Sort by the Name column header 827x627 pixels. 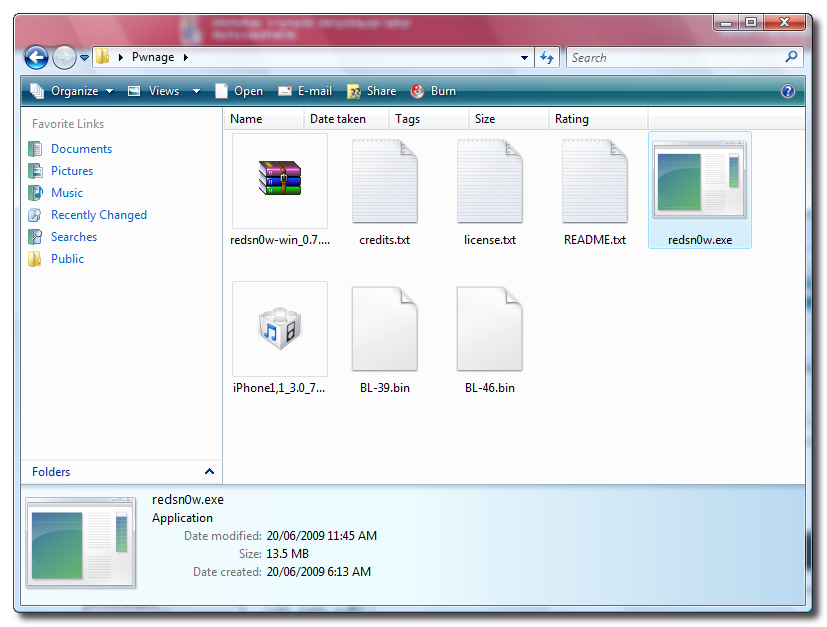click(x=265, y=119)
